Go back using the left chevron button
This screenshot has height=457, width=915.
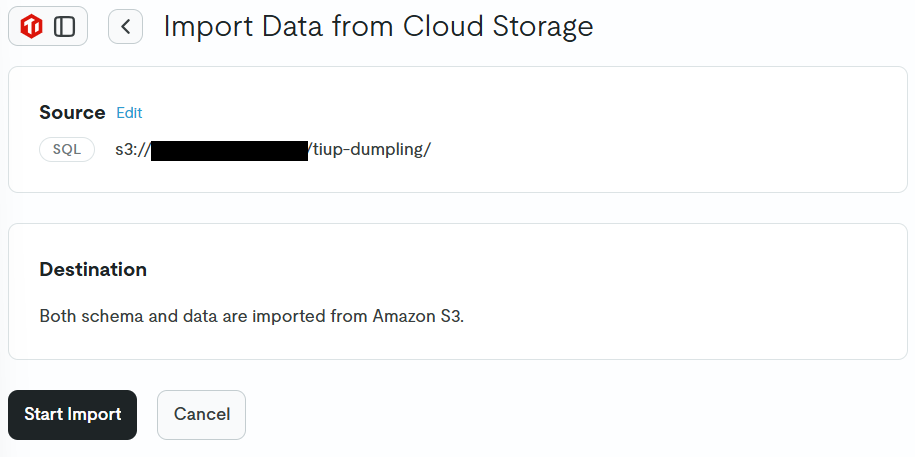(125, 27)
